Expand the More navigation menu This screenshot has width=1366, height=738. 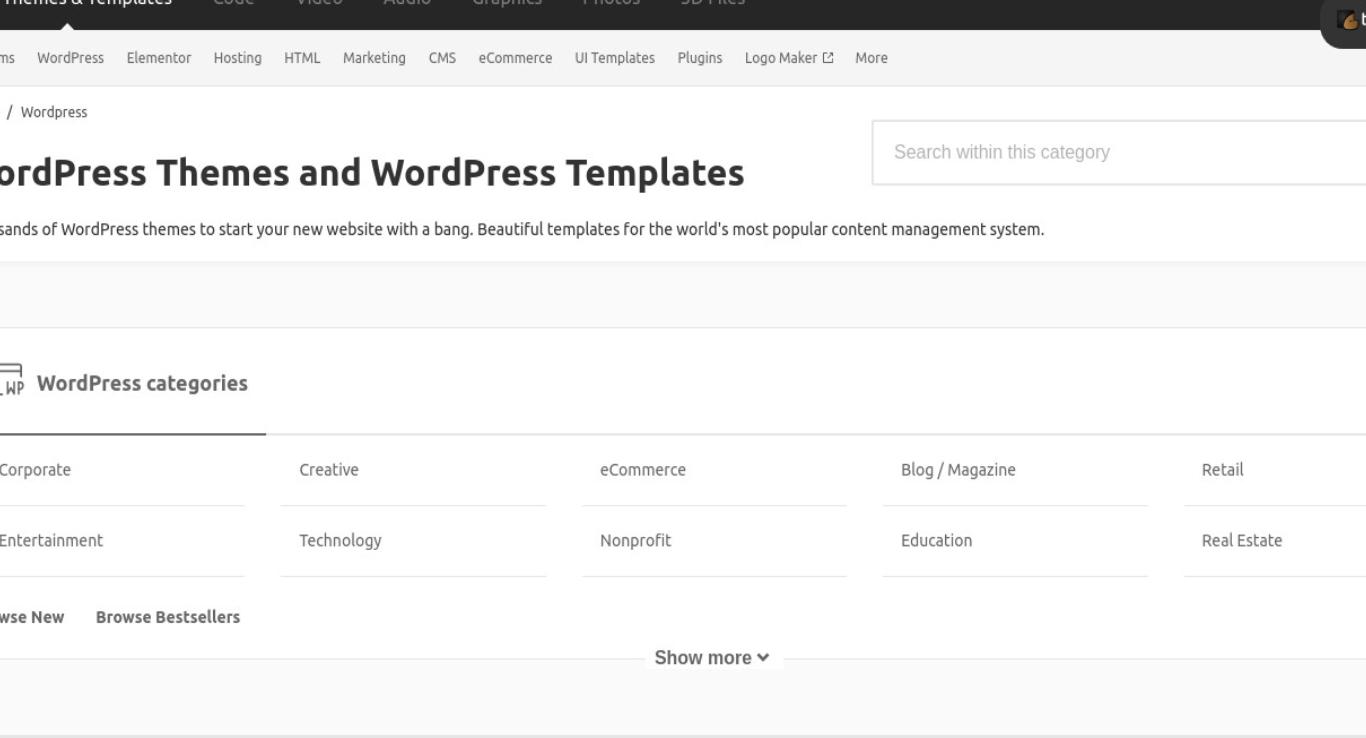click(x=871, y=58)
